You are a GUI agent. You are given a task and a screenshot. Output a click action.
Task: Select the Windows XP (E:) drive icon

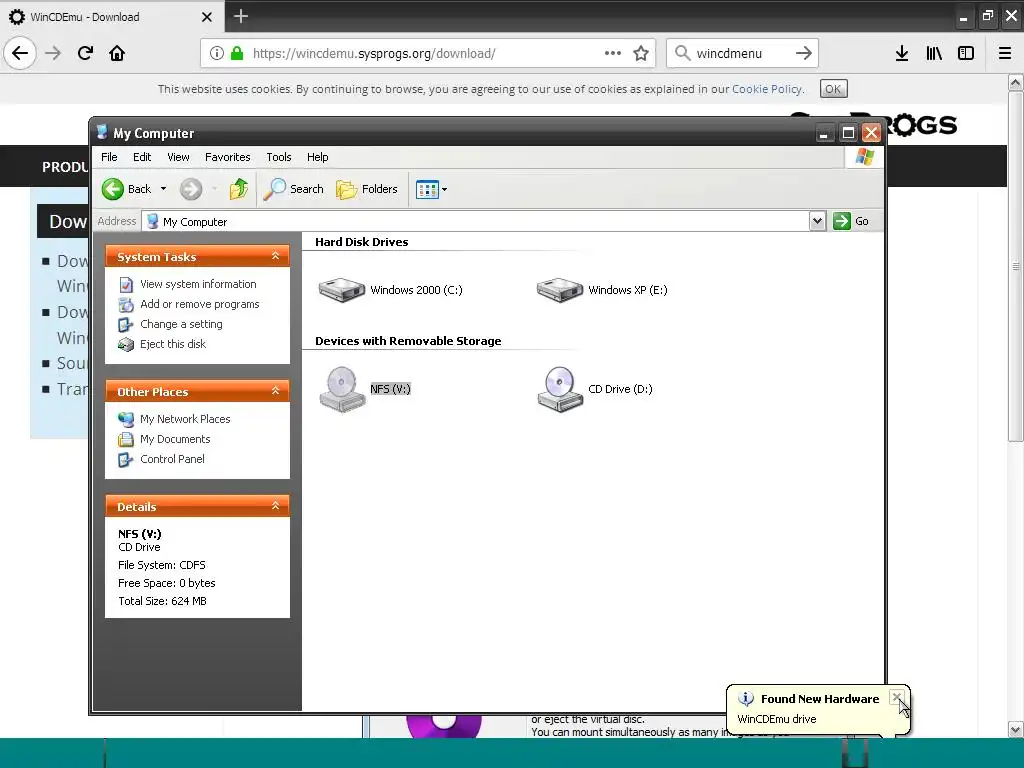[x=559, y=290]
